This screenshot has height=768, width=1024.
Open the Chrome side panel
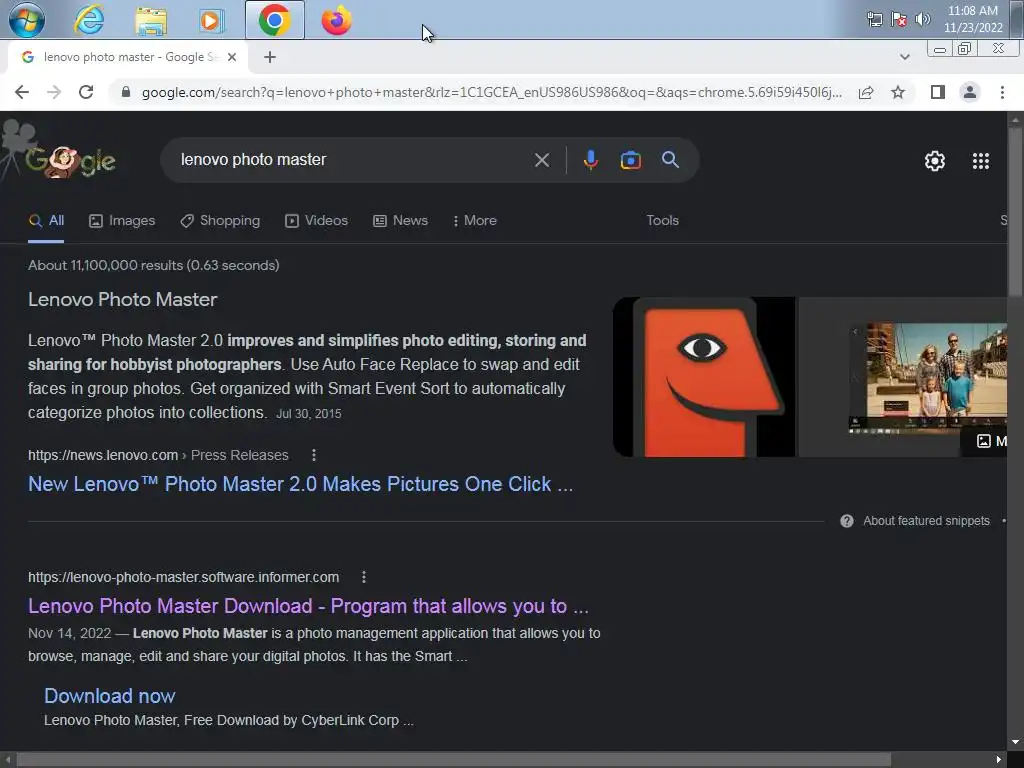click(938, 92)
